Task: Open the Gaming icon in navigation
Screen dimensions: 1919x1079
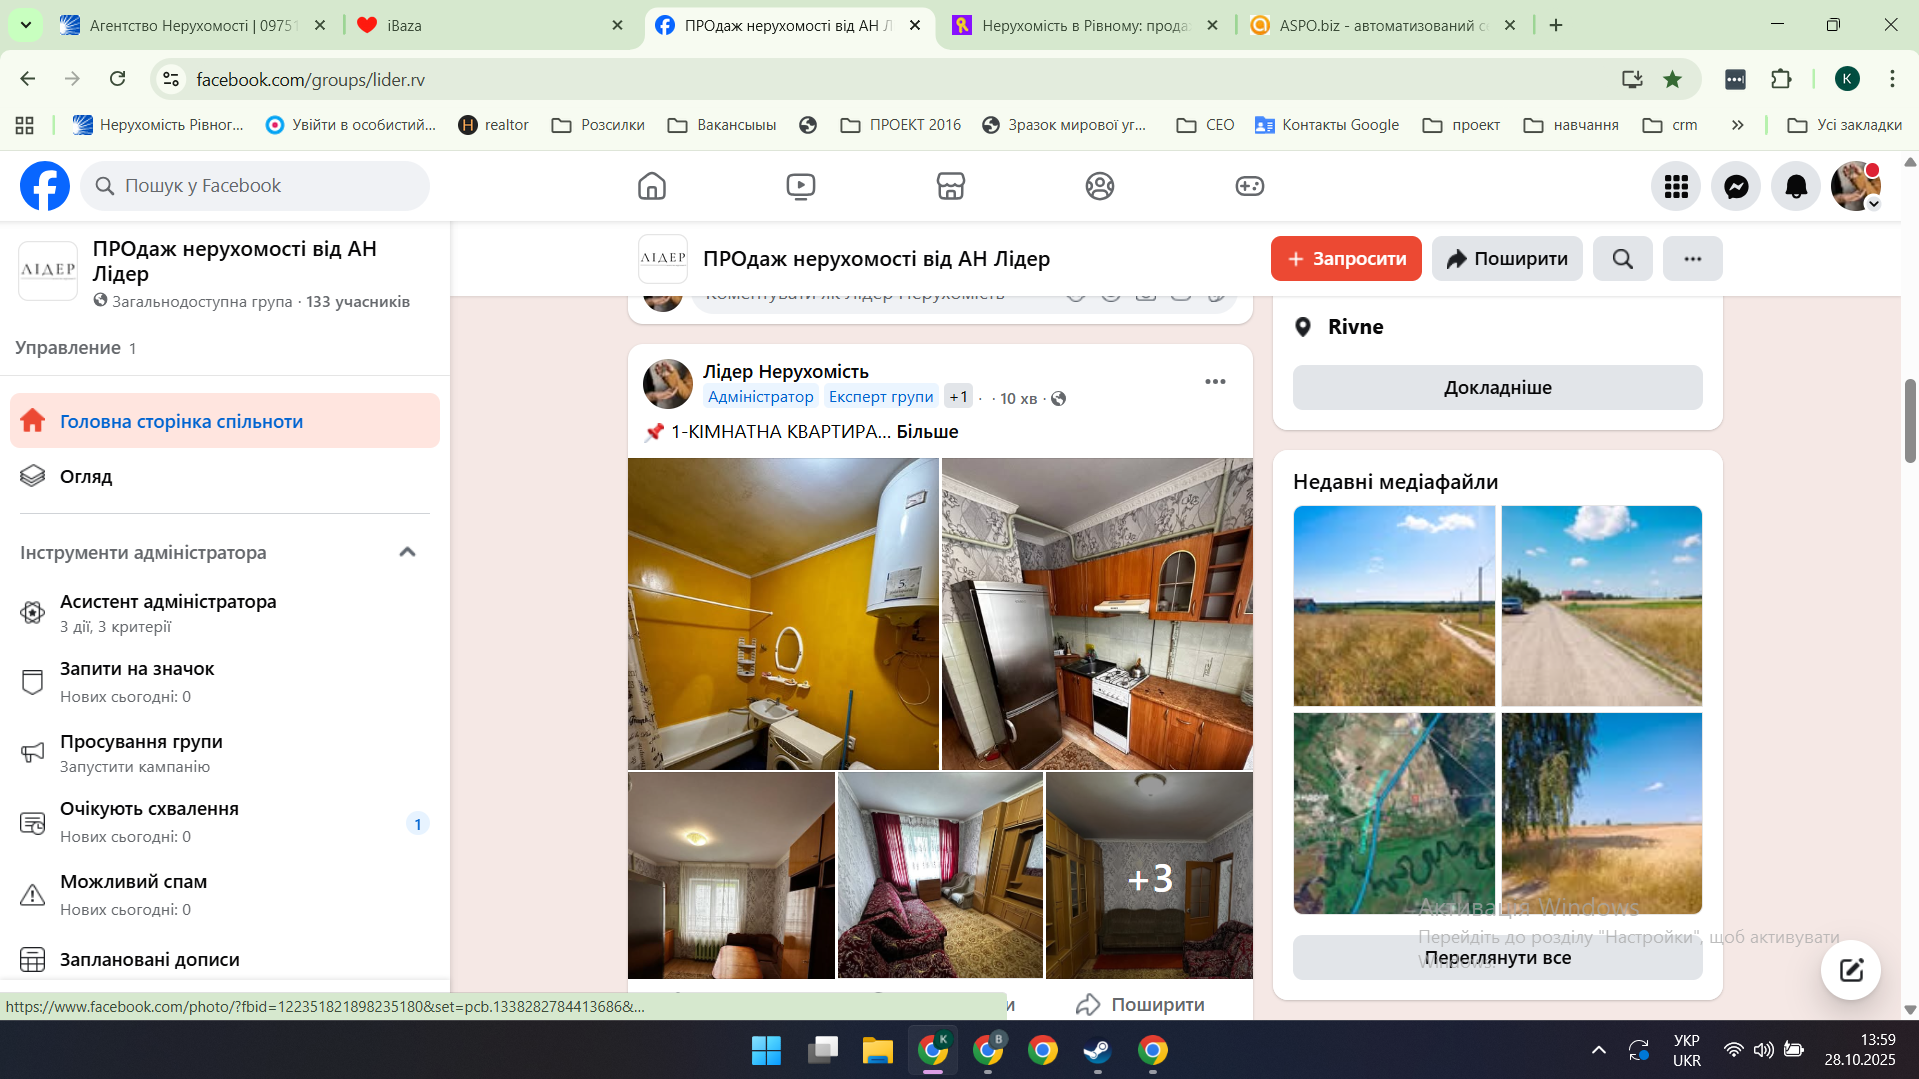Action: coord(1249,186)
